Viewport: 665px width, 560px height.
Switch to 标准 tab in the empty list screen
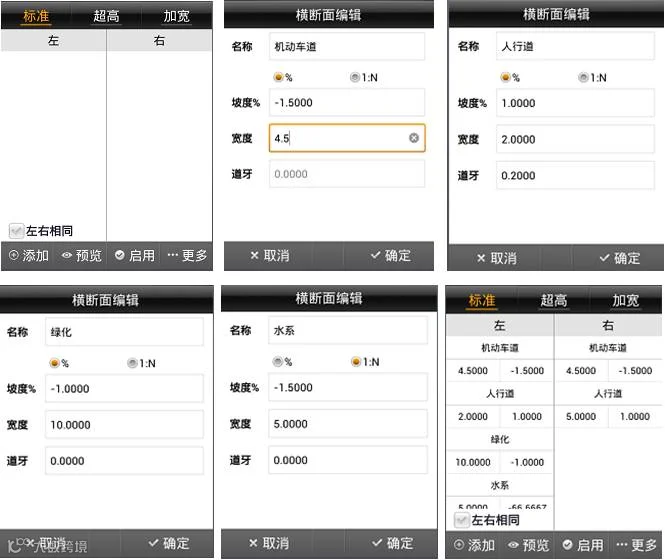coord(36,16)
